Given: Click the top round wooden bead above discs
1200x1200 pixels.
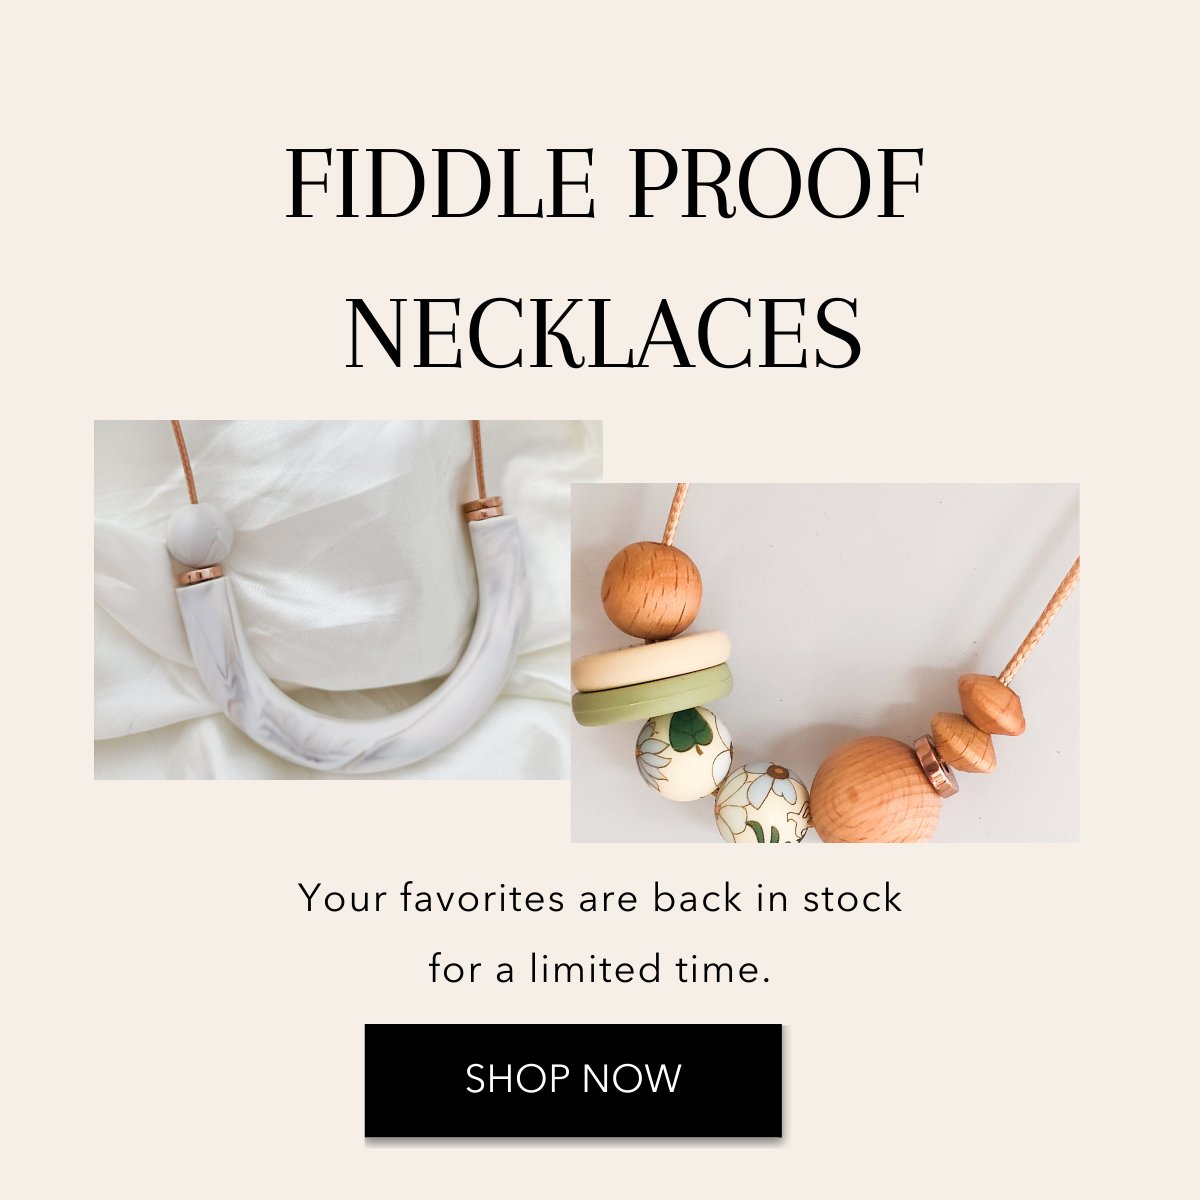Looking at the screenshot, I should [651, 586].
